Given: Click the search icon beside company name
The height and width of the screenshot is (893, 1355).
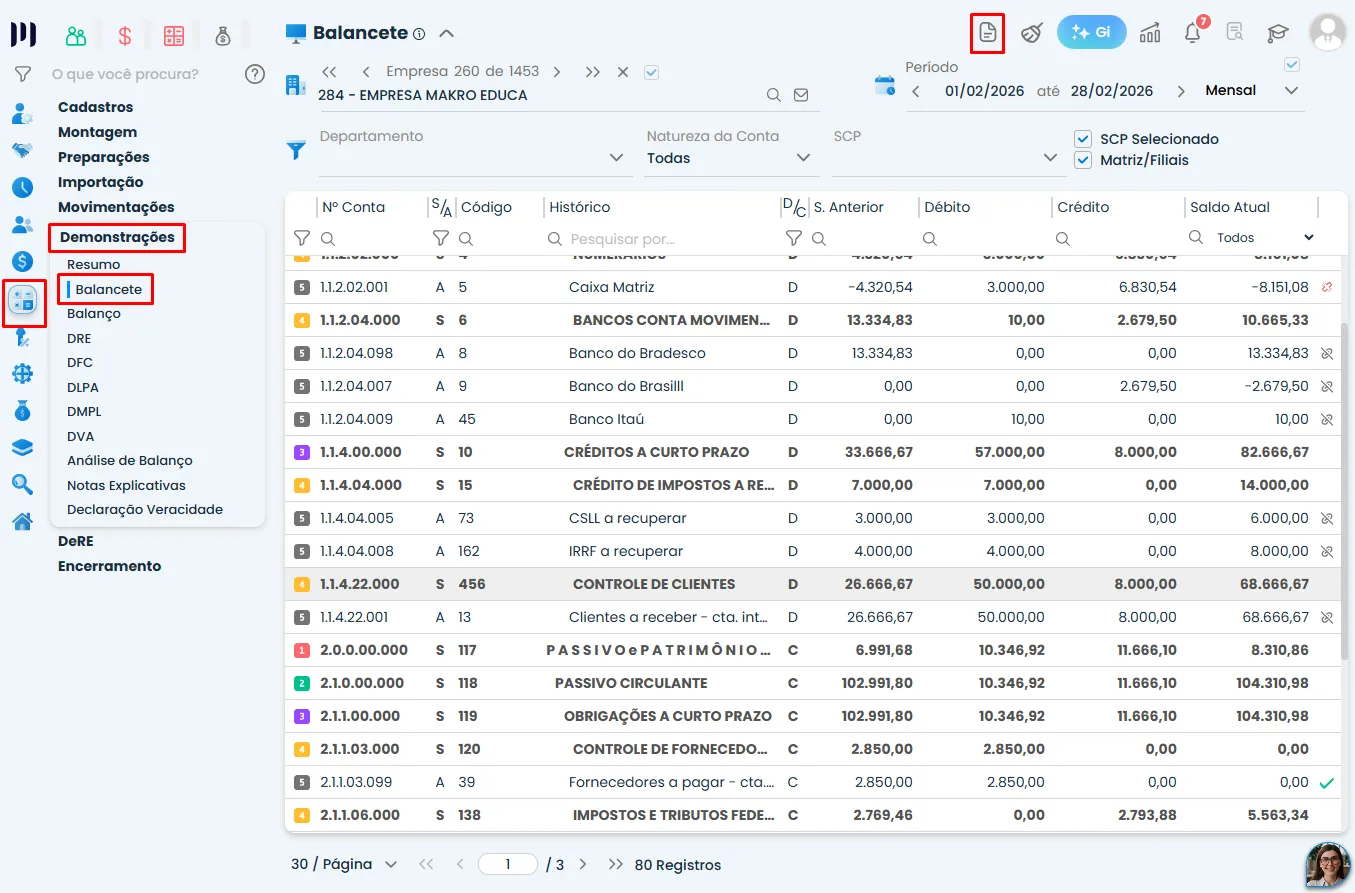Looking at the screenshot, I should tap(774, 95).
